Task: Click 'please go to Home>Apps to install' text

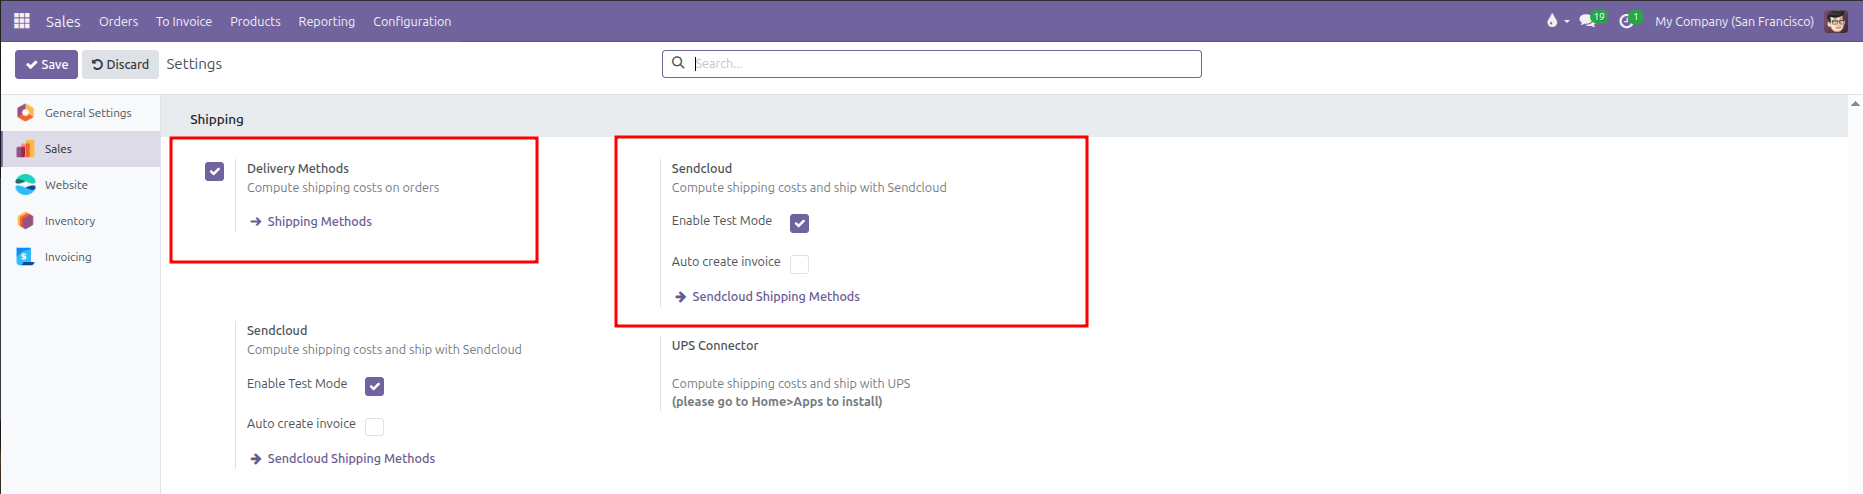Action: tap(777, 402)
